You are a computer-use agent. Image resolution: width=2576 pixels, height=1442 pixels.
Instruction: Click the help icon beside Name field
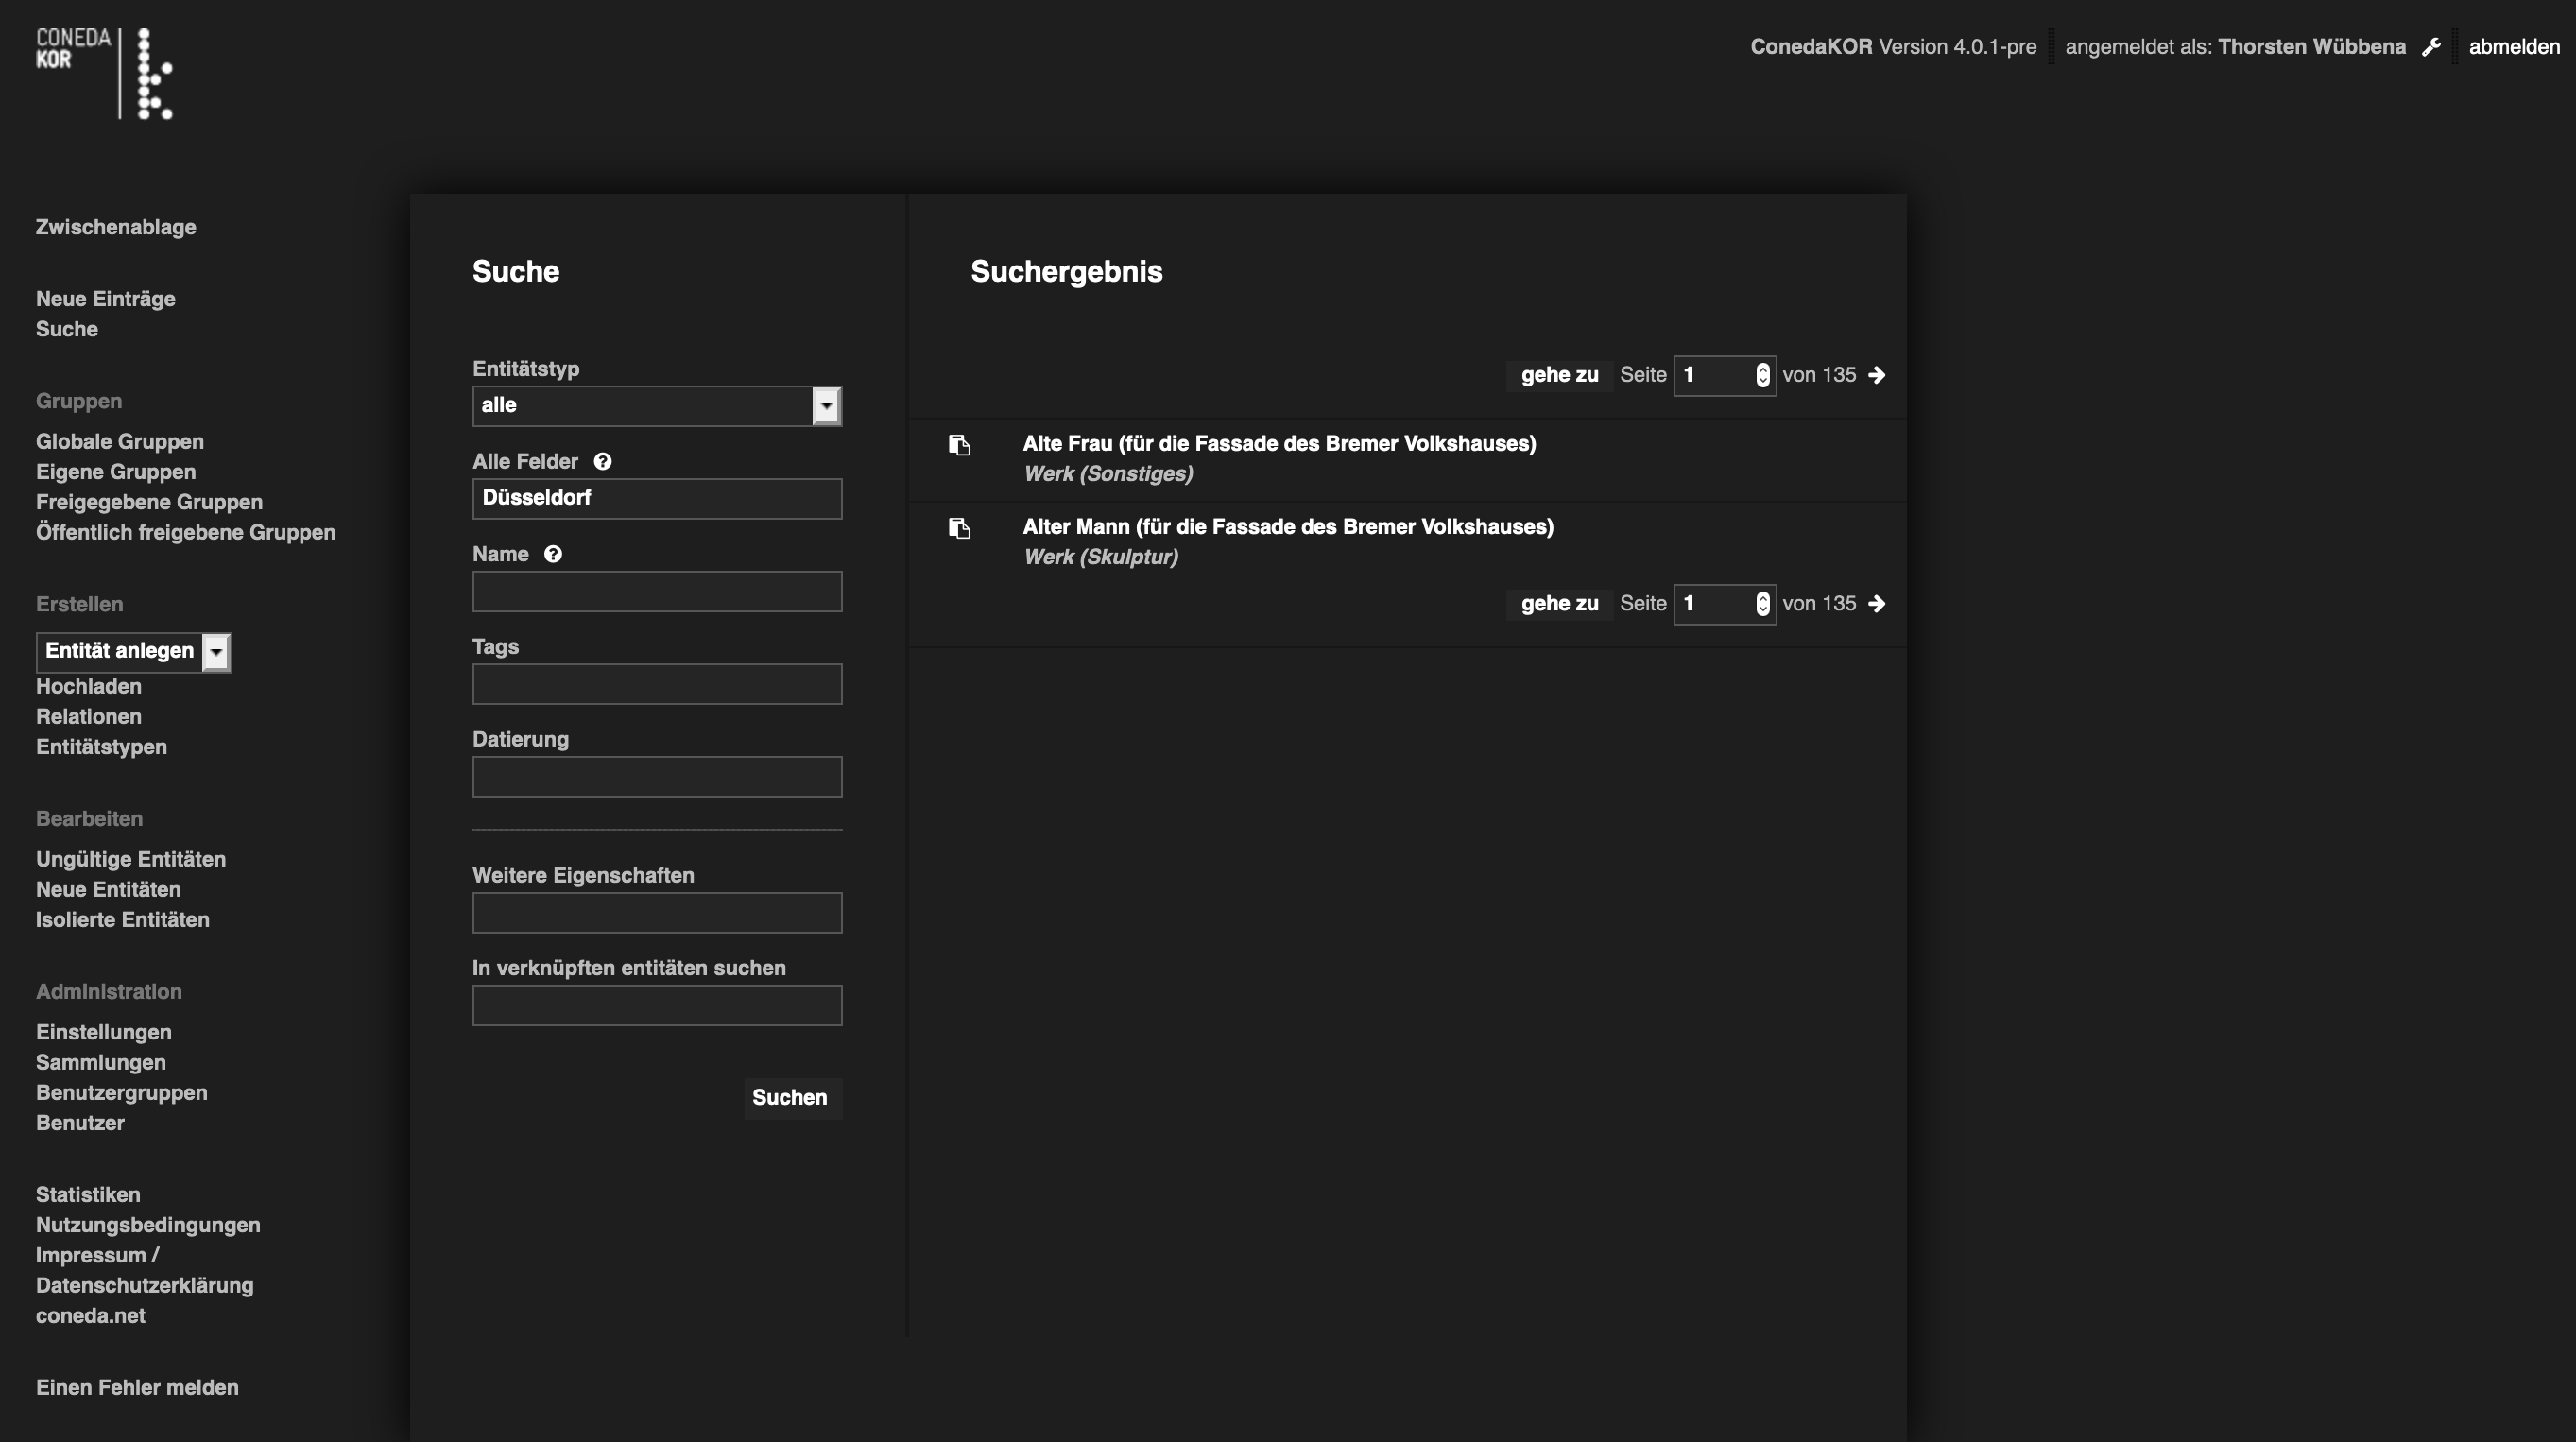pyautogui.click(x=552, y=553)
